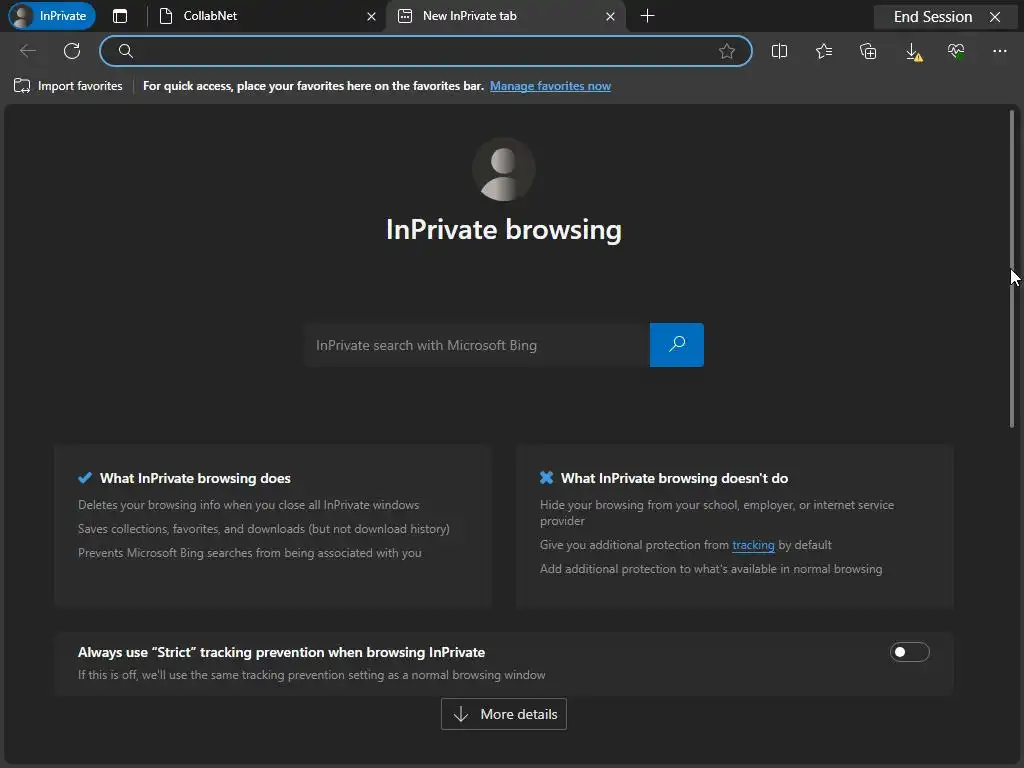Click the page vertical scrollbar

coord(1012,268)
